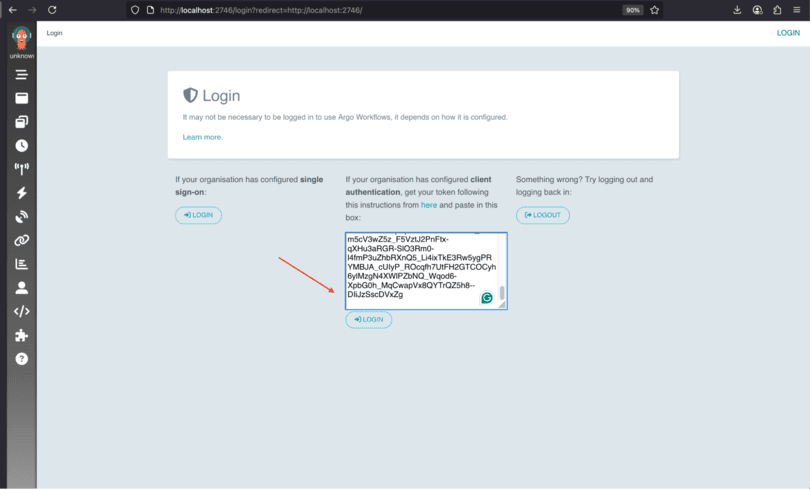Screen dimensions: 810x489
Task: Open Workflow Templates via stacked-windows icon
Action: click(x=22, y=122)
